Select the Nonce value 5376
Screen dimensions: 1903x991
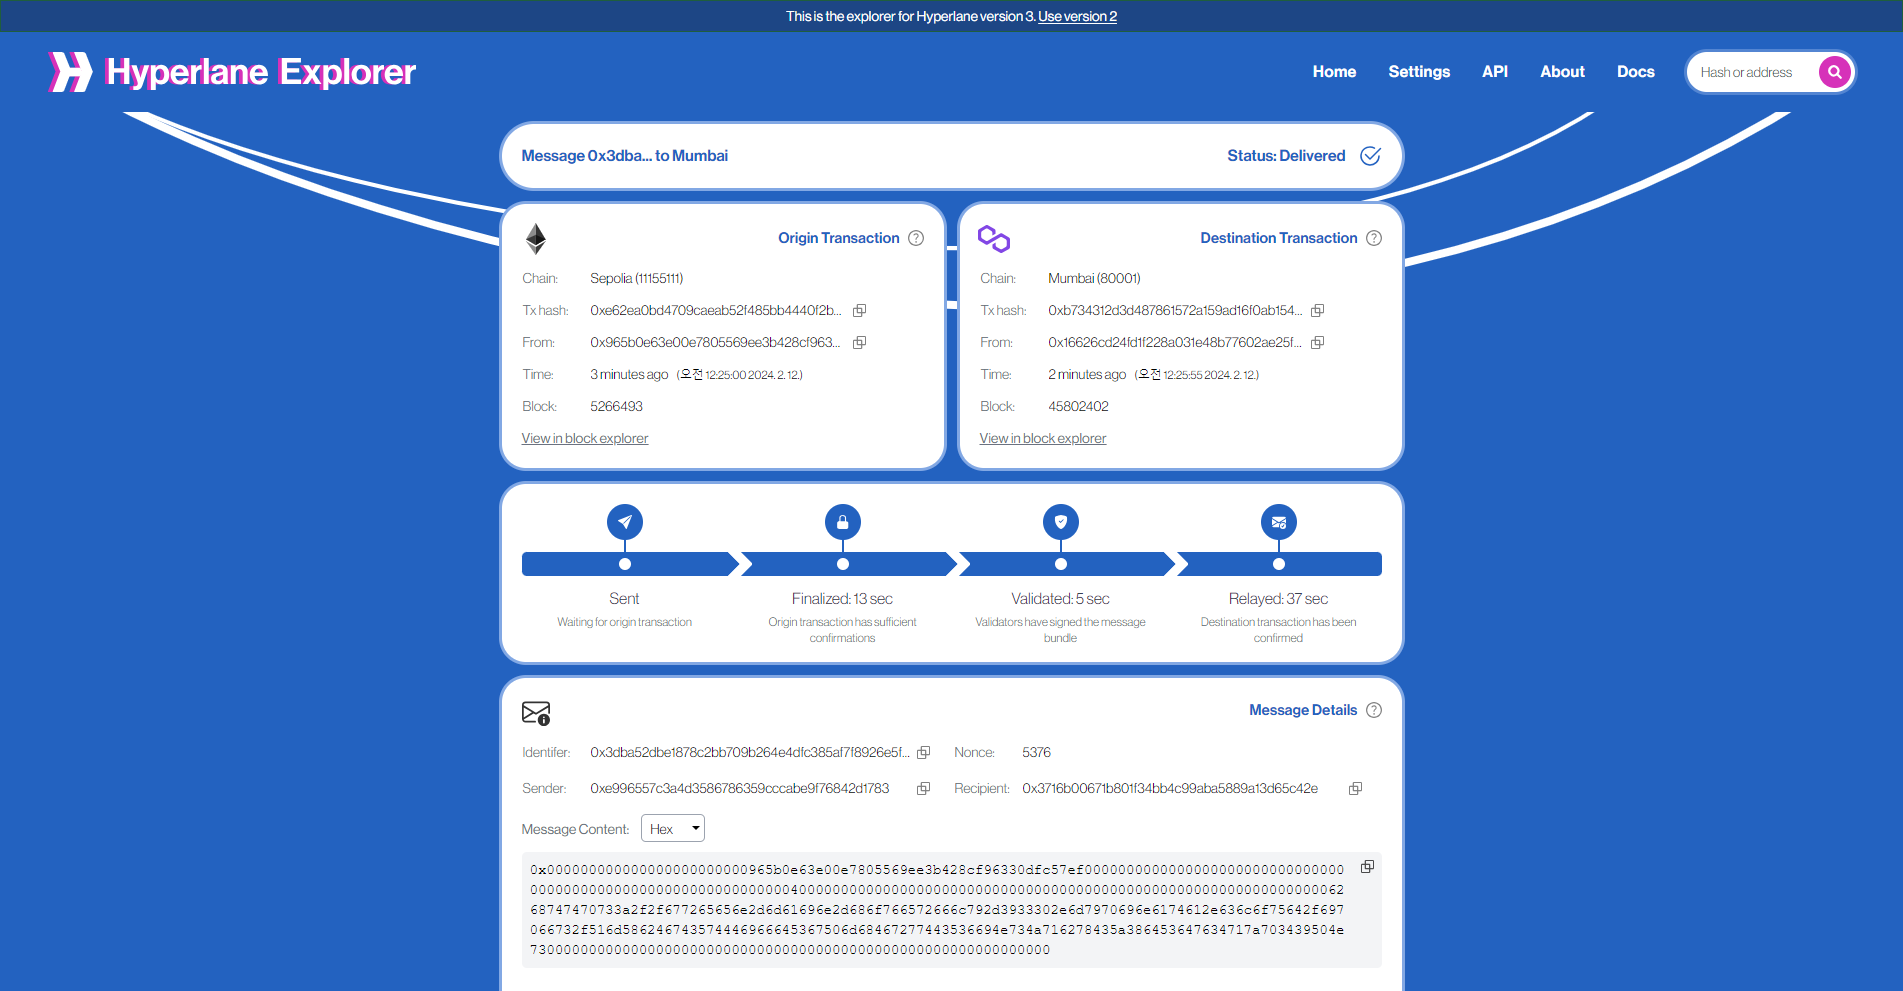pos(1036,752)
